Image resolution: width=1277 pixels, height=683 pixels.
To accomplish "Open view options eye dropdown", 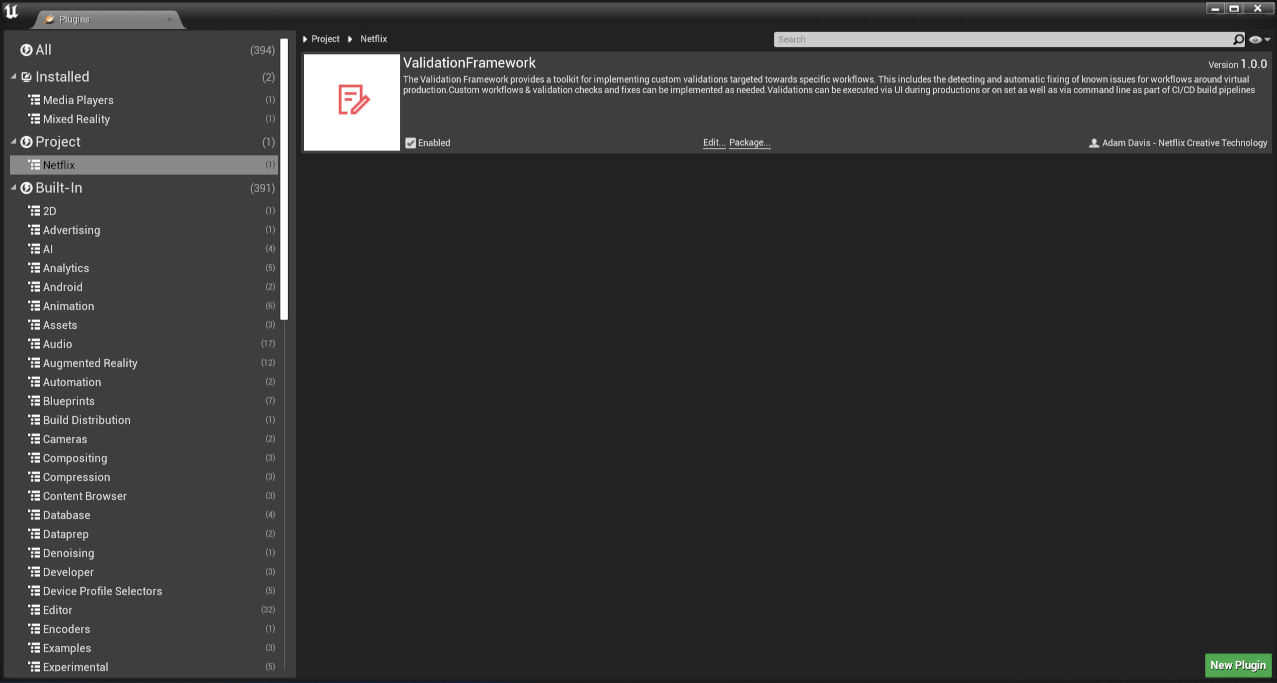I will click(1259, 40).
